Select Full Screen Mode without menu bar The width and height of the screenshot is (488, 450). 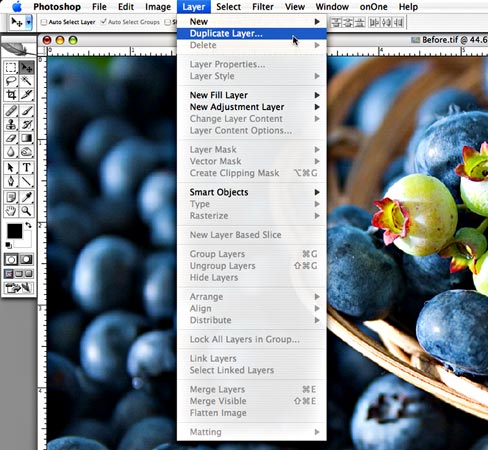pos(29,274)
